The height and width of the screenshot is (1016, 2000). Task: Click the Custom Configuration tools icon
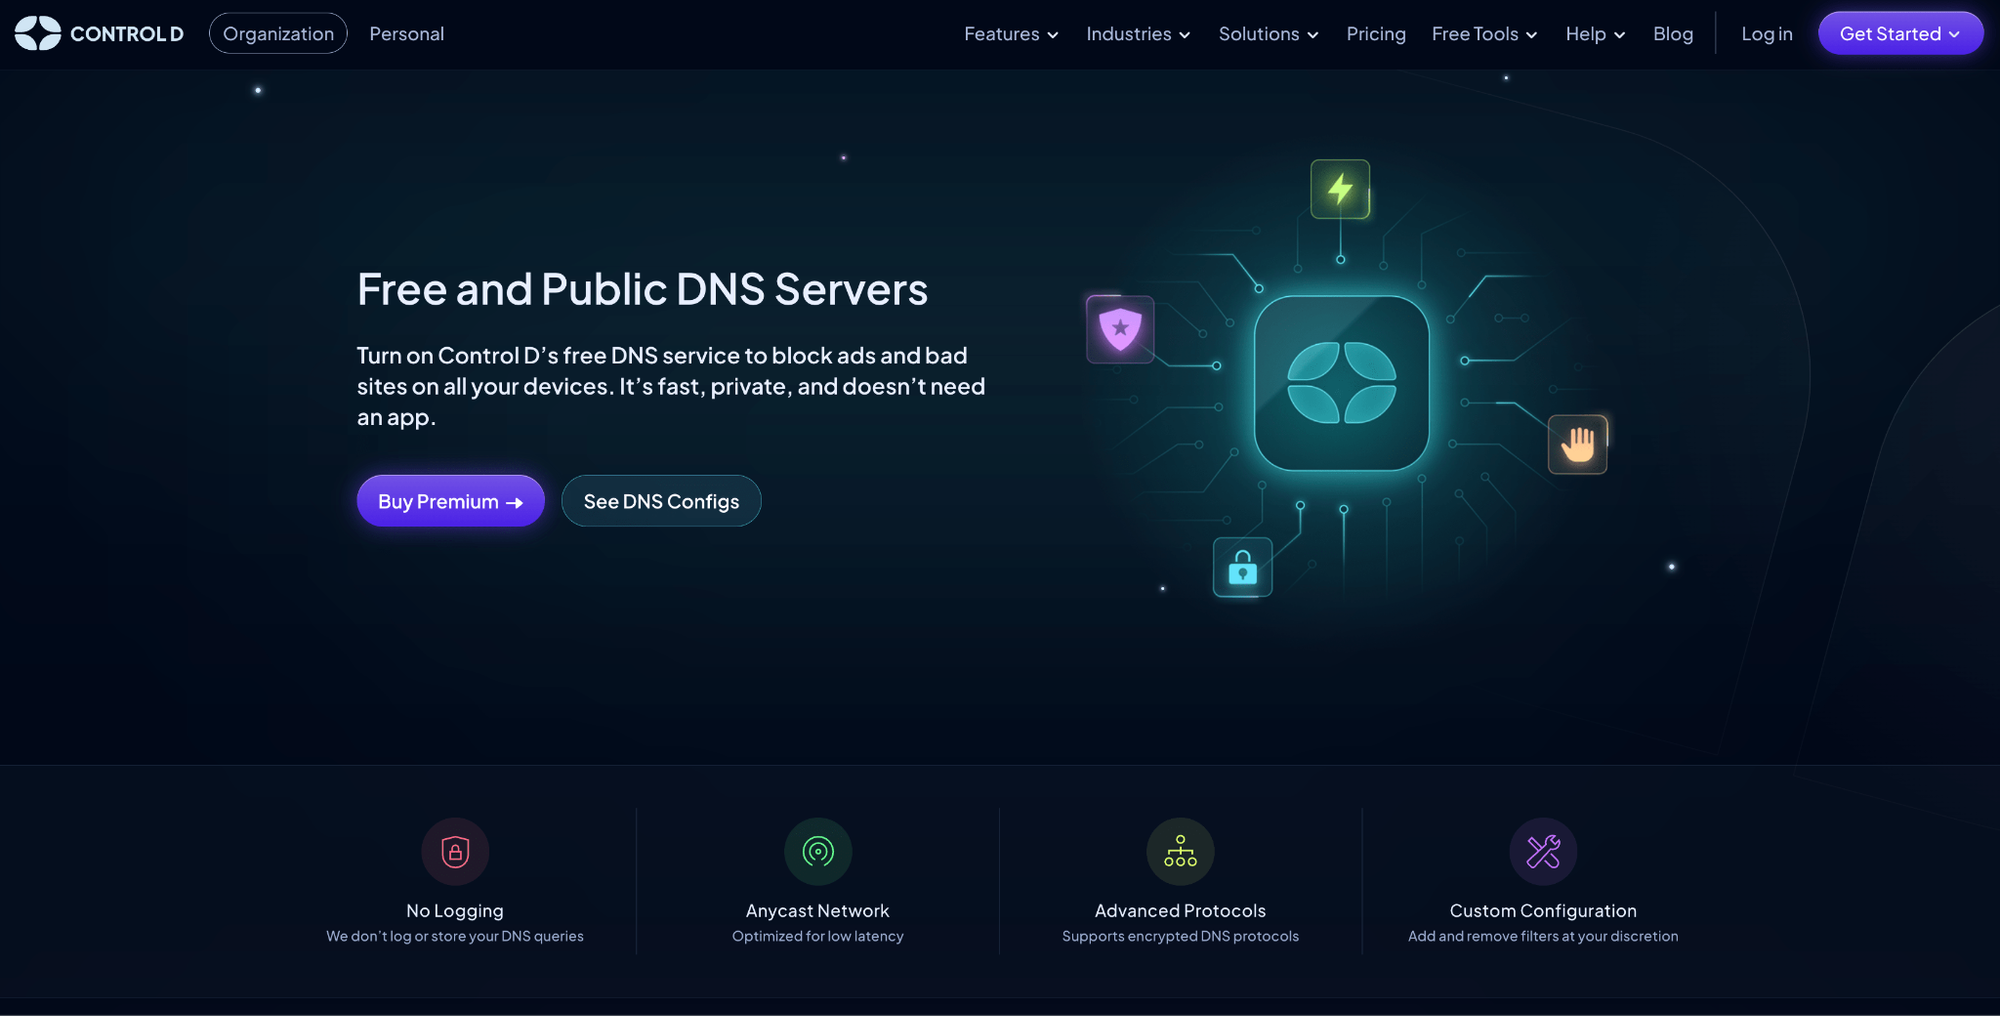pyautogui.click(x=1543, y=852)
